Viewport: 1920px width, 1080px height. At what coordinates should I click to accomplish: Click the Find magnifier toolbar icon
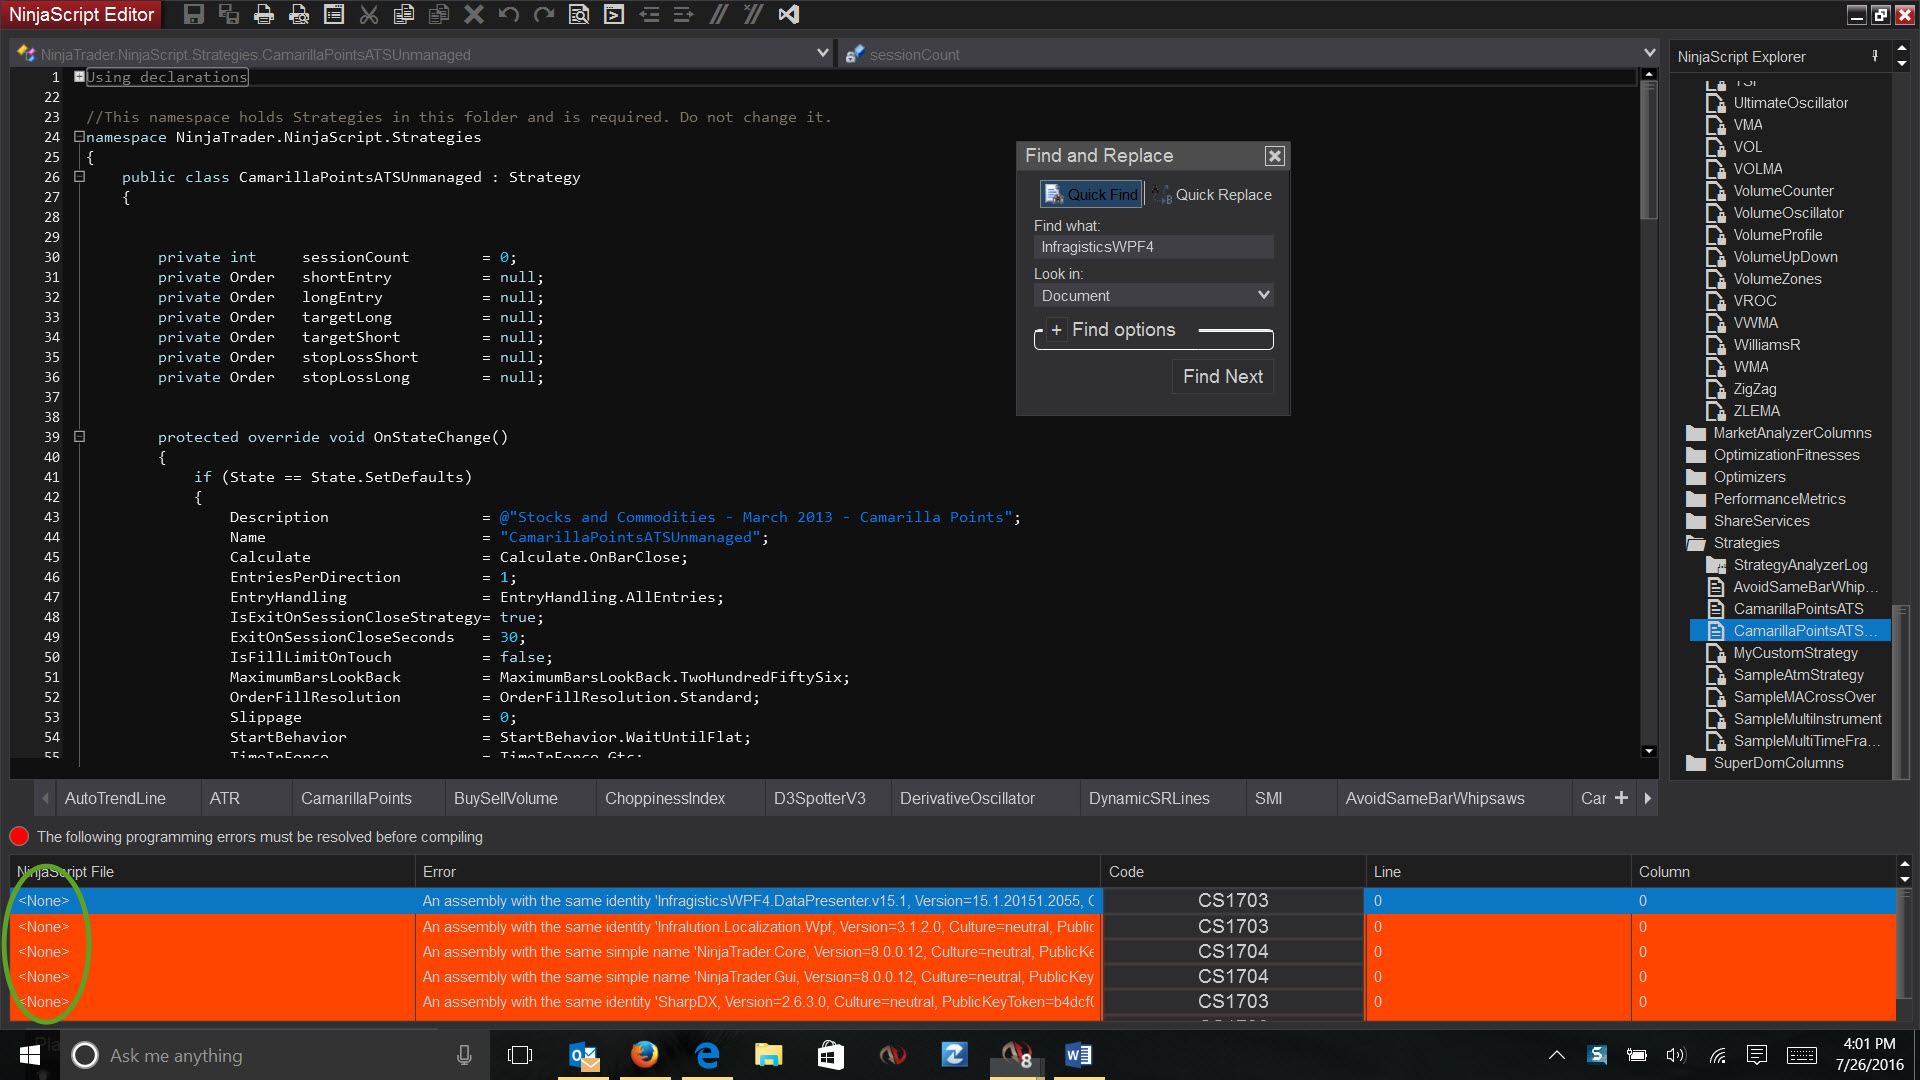pos(579,14)
